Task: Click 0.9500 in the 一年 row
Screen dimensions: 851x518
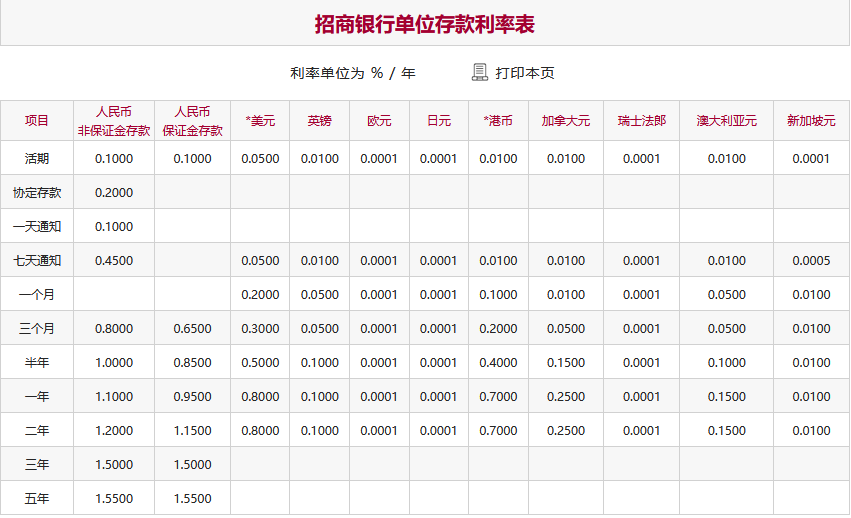Action: (193, 396)
